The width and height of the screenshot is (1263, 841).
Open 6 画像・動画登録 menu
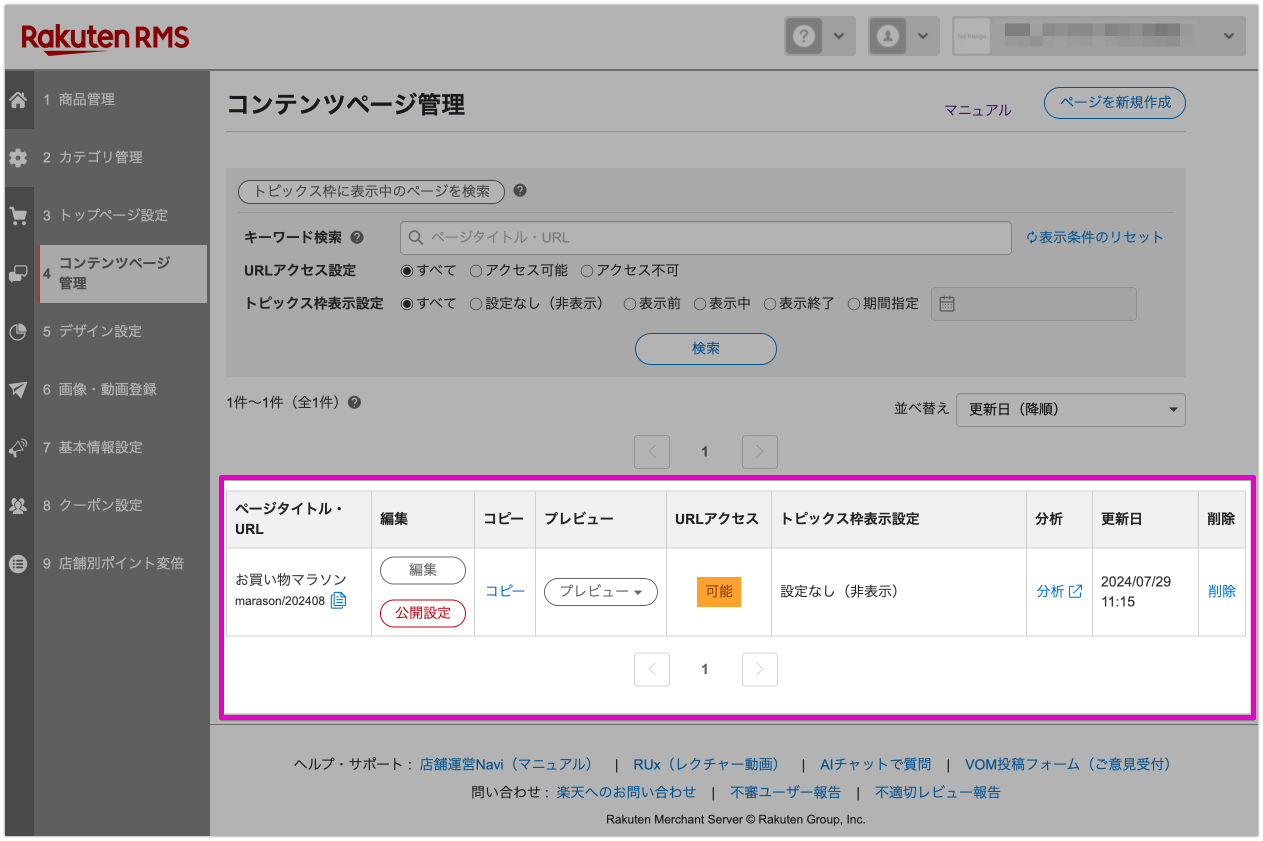tap(121, 390)
